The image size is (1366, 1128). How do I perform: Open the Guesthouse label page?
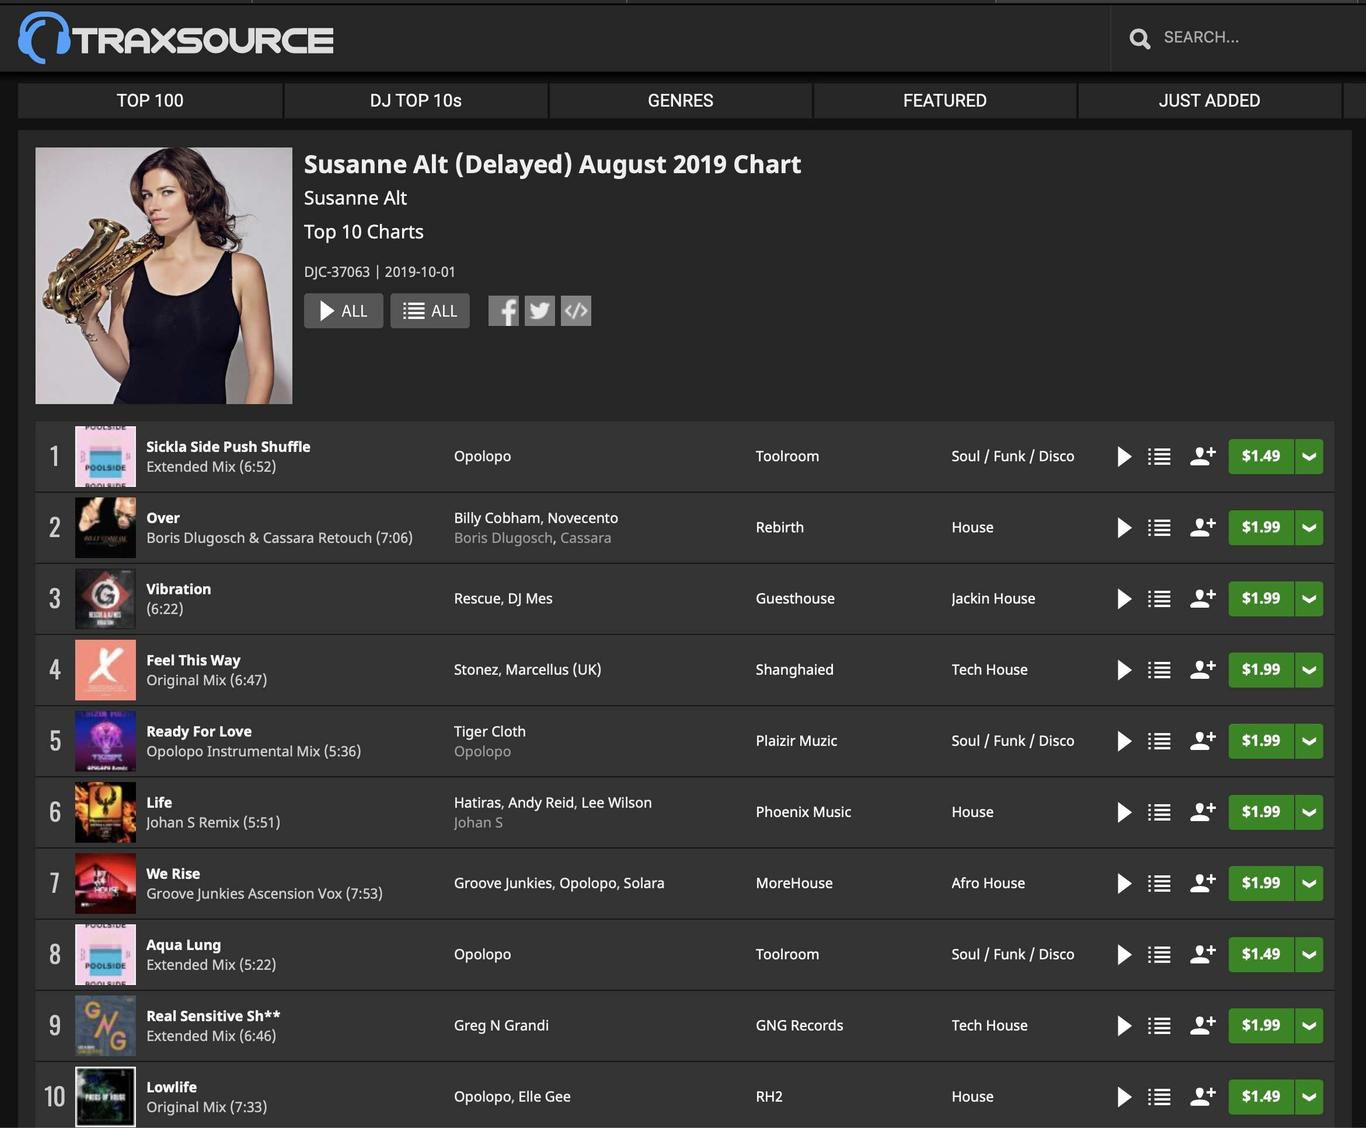click(x=795, y=599)
